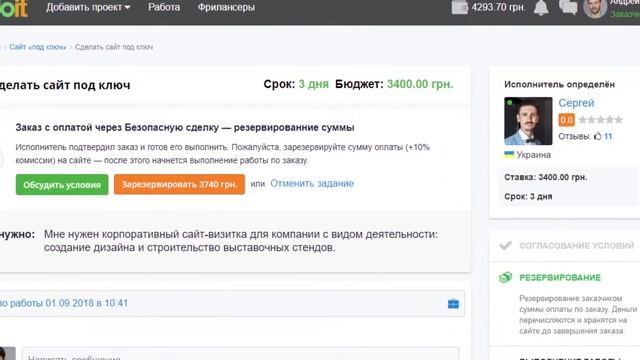Follow the Сайт «под ключ» breadcrumb link
Image resolution: width=640 pixels, height=360 pixels.
[38, 47]
